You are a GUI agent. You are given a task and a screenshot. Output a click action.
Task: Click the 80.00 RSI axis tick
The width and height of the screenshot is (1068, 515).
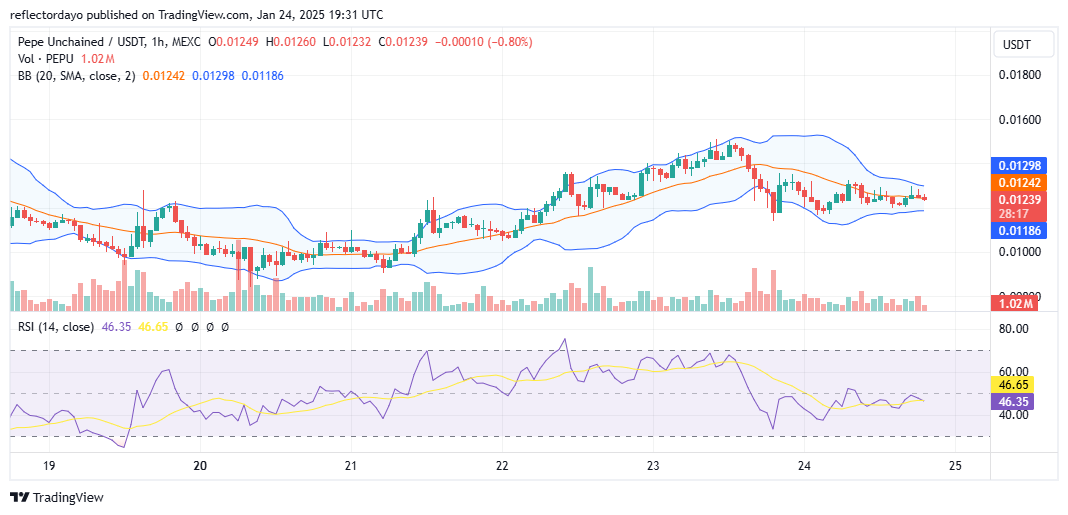1016,329
